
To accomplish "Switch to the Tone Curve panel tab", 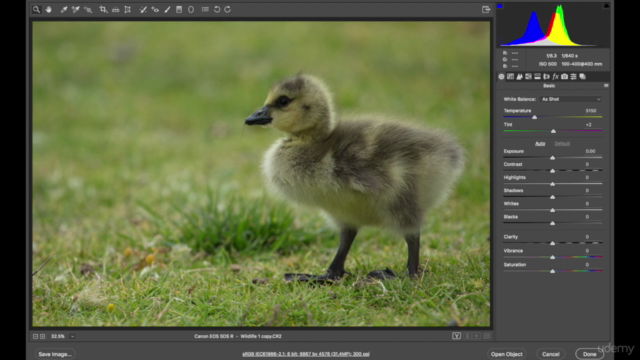I will (510, 76).
